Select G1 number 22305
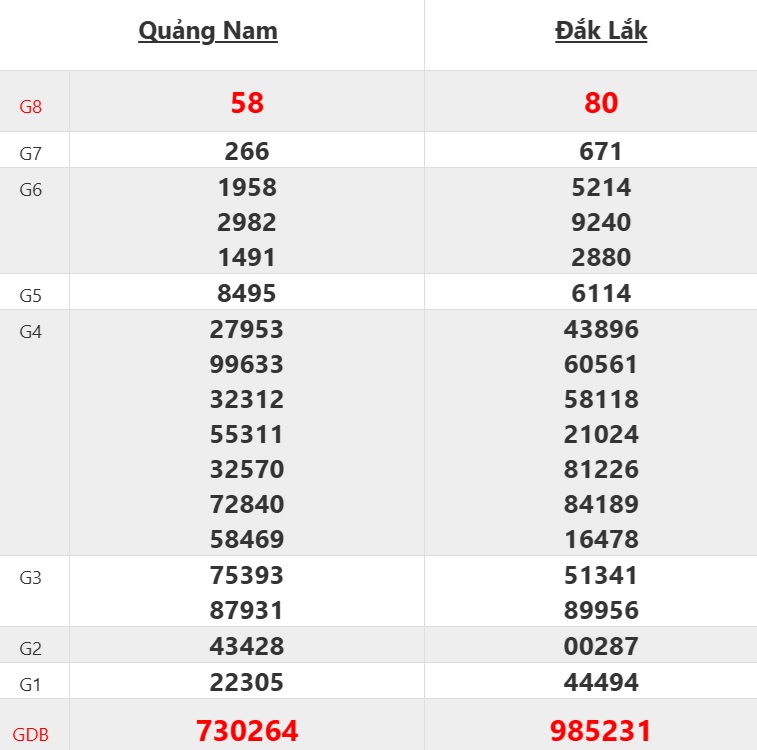This screenshot has height=750, width=757. point(247,682)
